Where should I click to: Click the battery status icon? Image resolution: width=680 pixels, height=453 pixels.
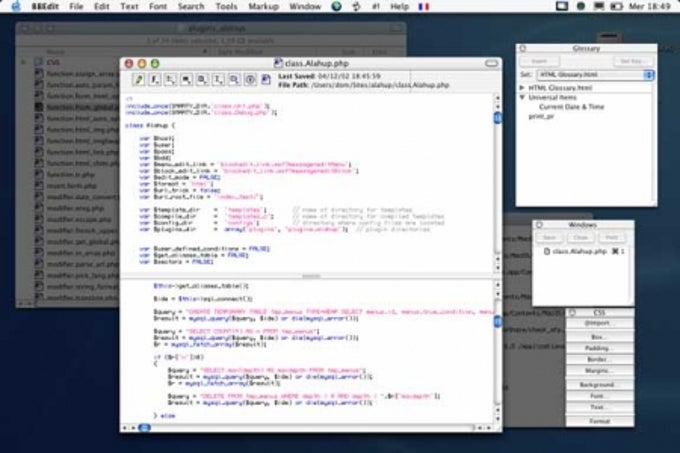click(616, 7)
